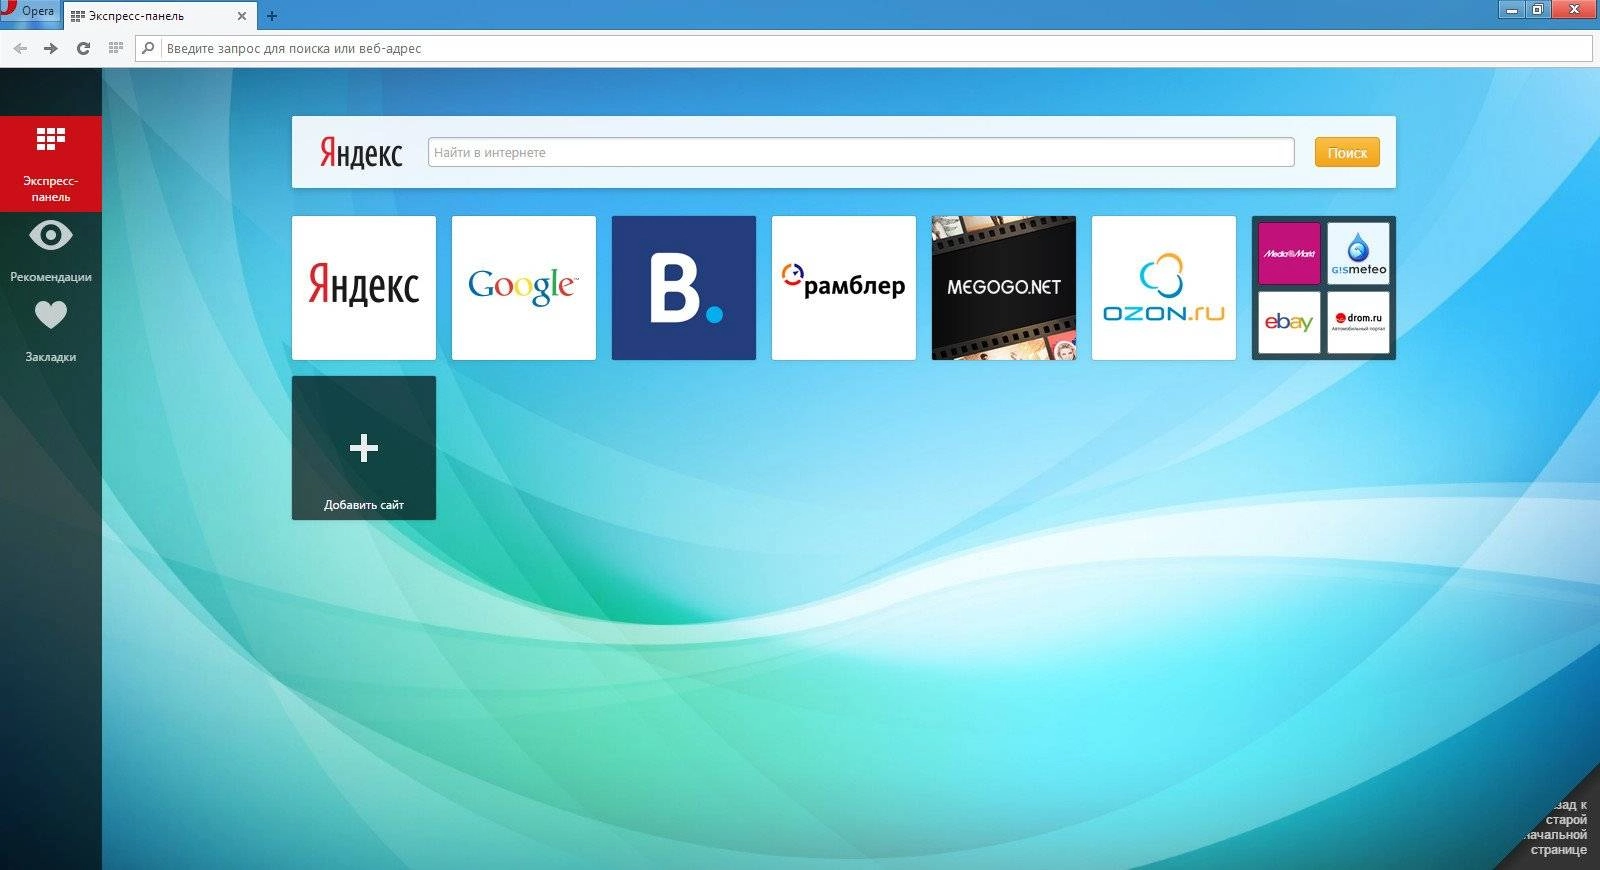This screenshot has height=870, width=1600.
Task: Click the address bar search field
Action: pyautogui.click(x=864, y=48)
